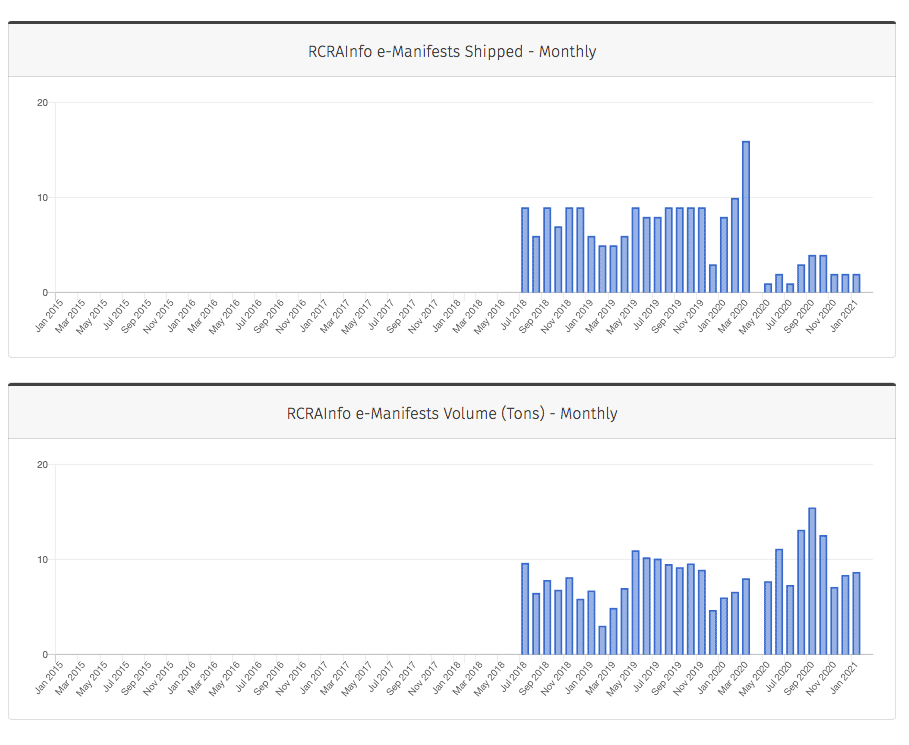Click the May 2019 bar in Volume chart

tap(635, 602)
